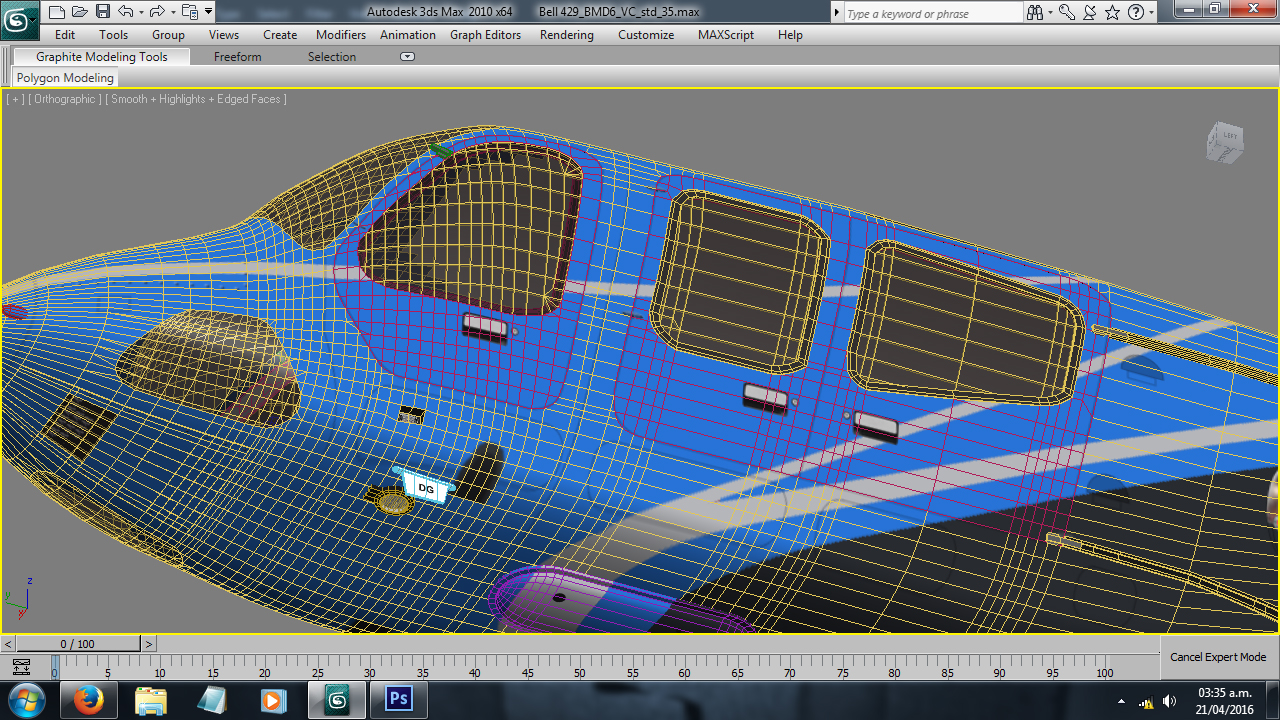Click the Open File icon
This screenshot has height=720, width=1280.
click(81, 12)
